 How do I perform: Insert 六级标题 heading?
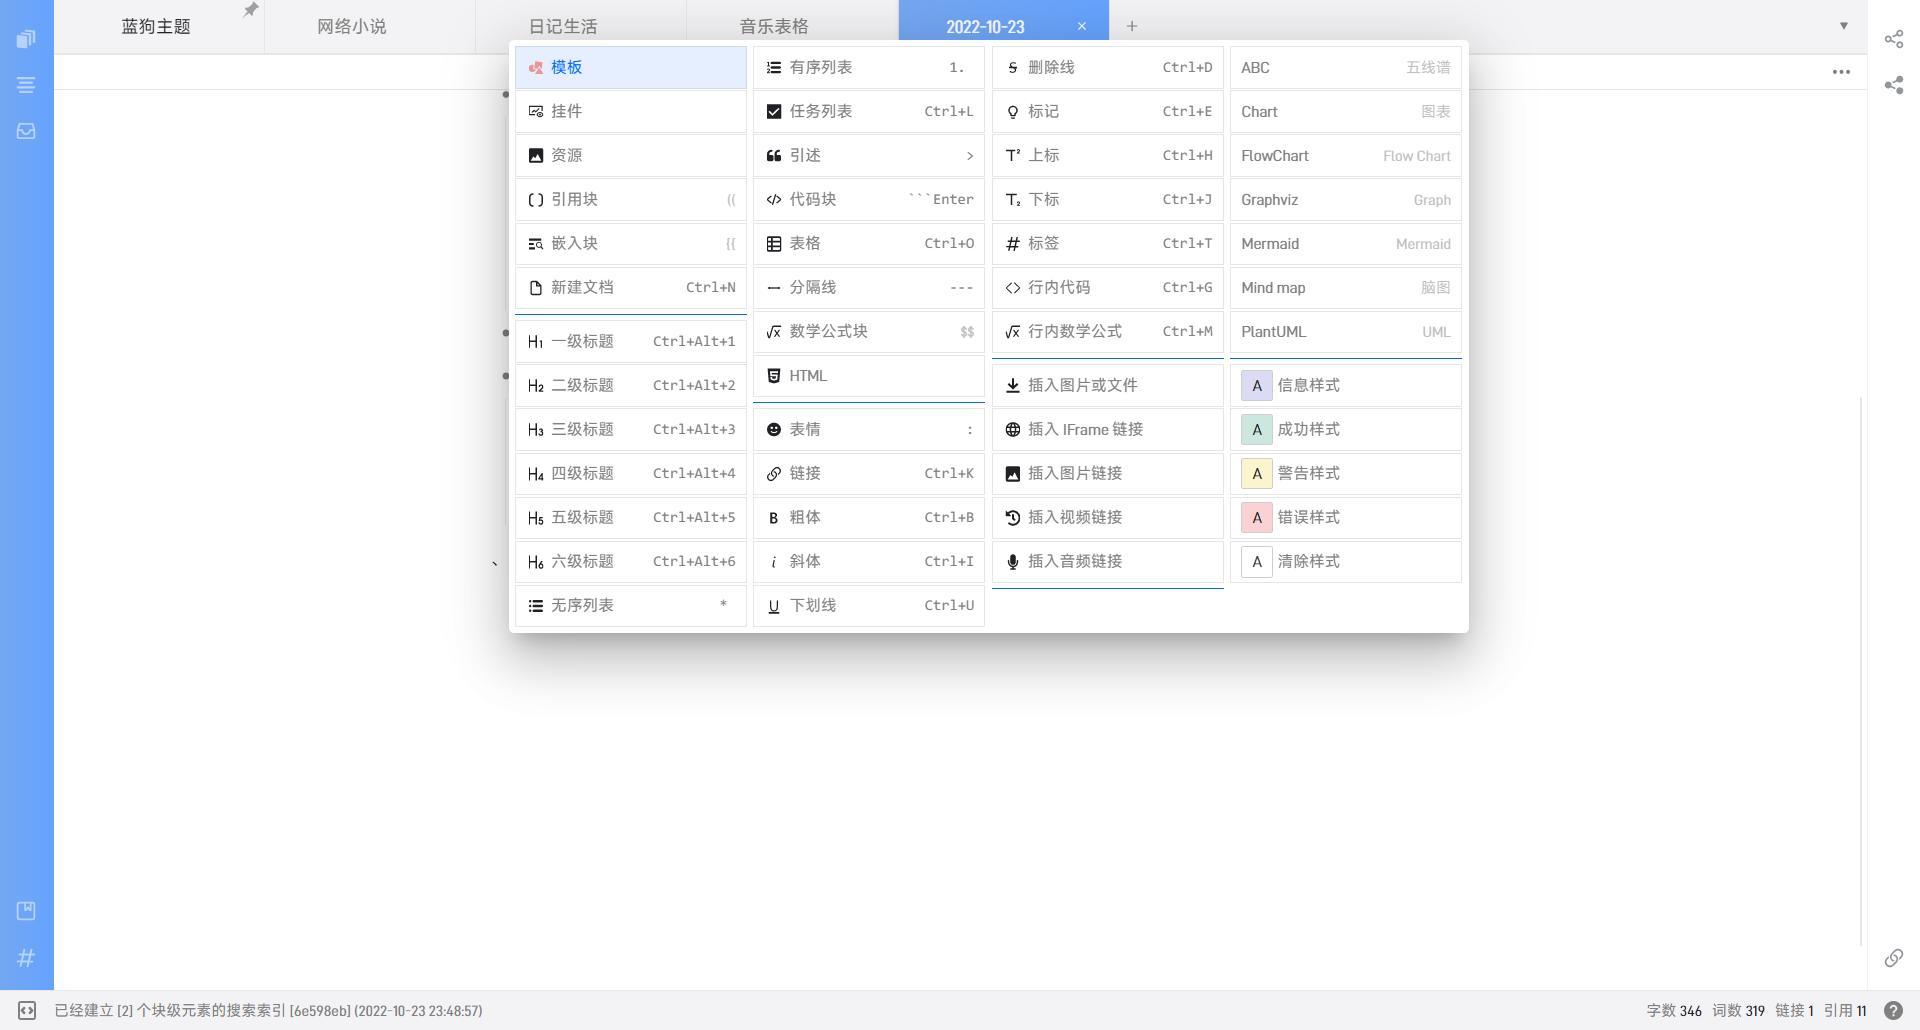click(631, 561)
